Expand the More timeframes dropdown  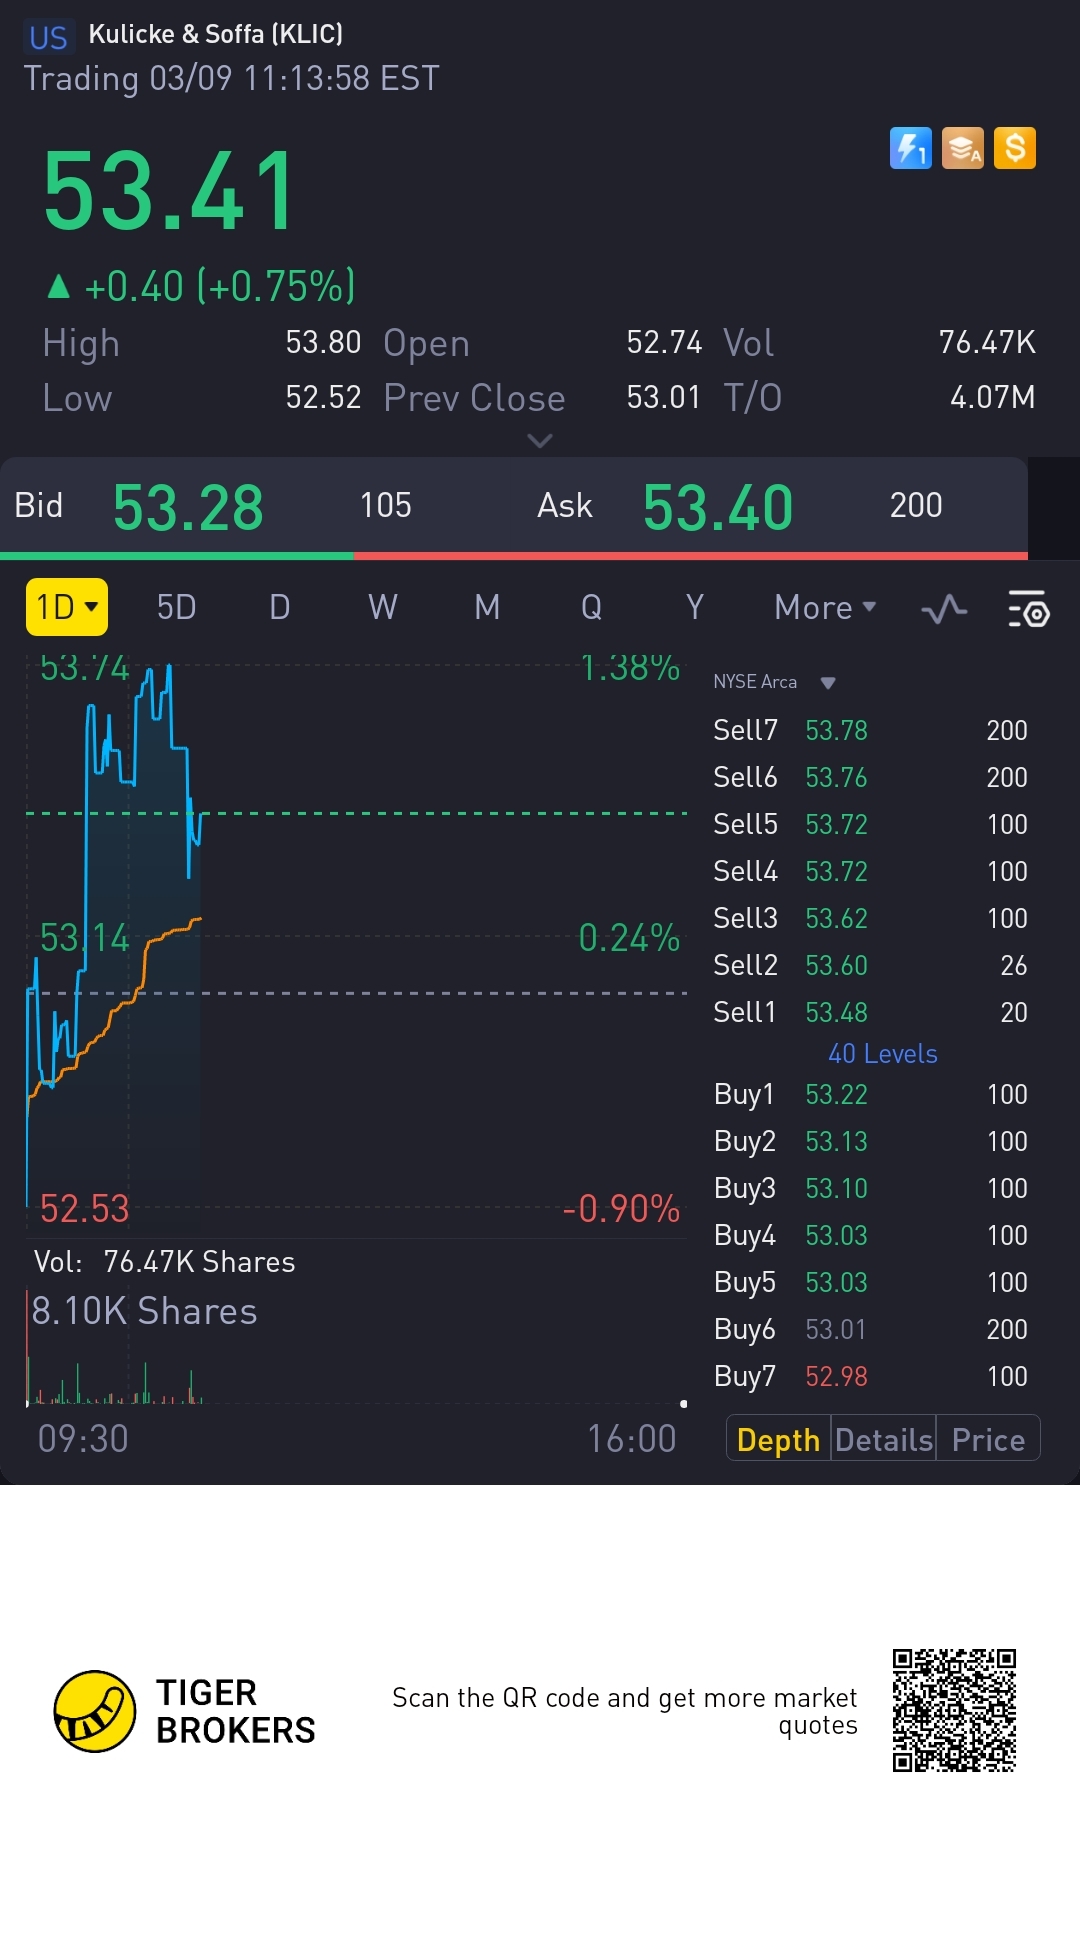(x=825, y=608)
